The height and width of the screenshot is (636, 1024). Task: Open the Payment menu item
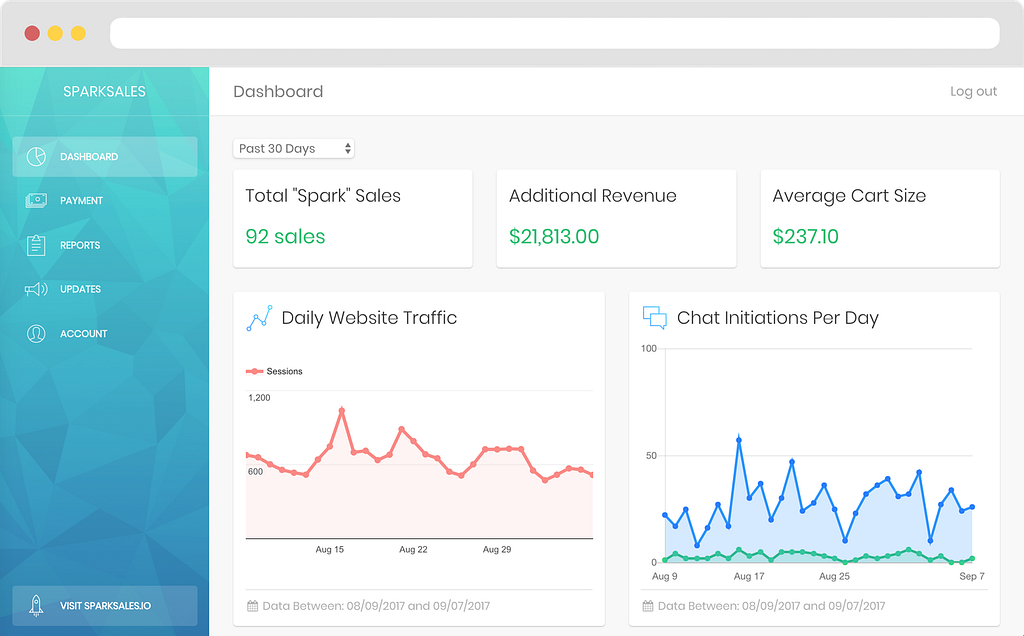point(104,200)
